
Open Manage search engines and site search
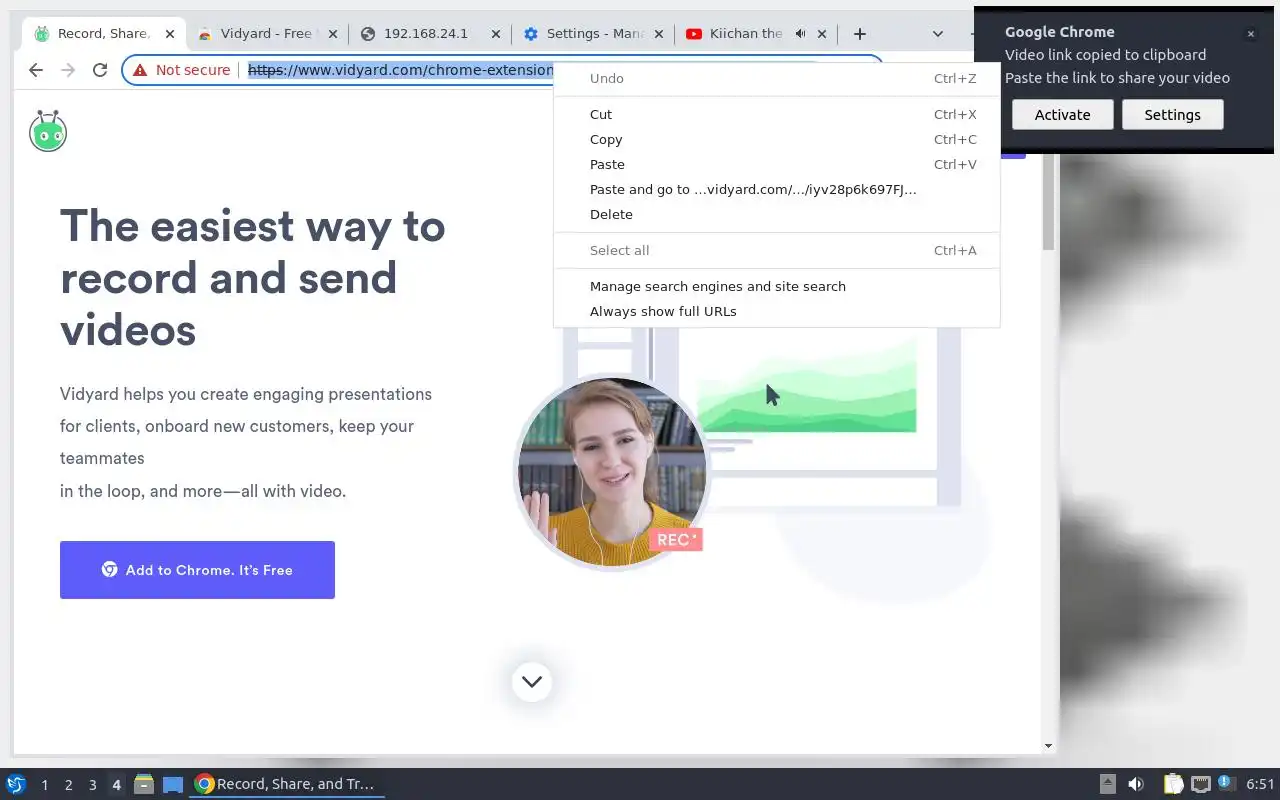coord(776,286)
